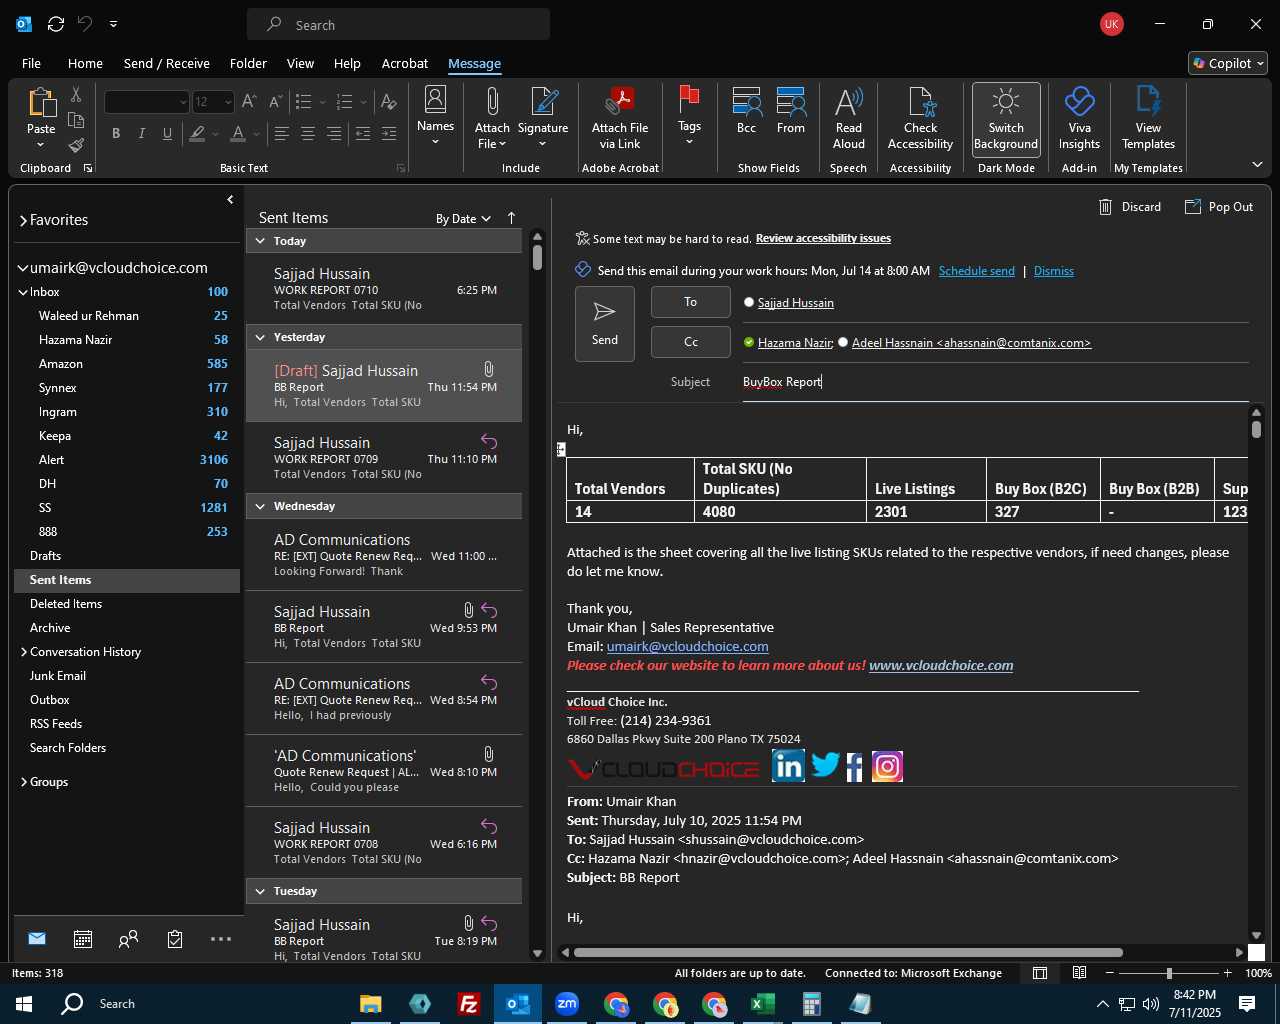Switch to the Send / Receive tab

(167, 63)
